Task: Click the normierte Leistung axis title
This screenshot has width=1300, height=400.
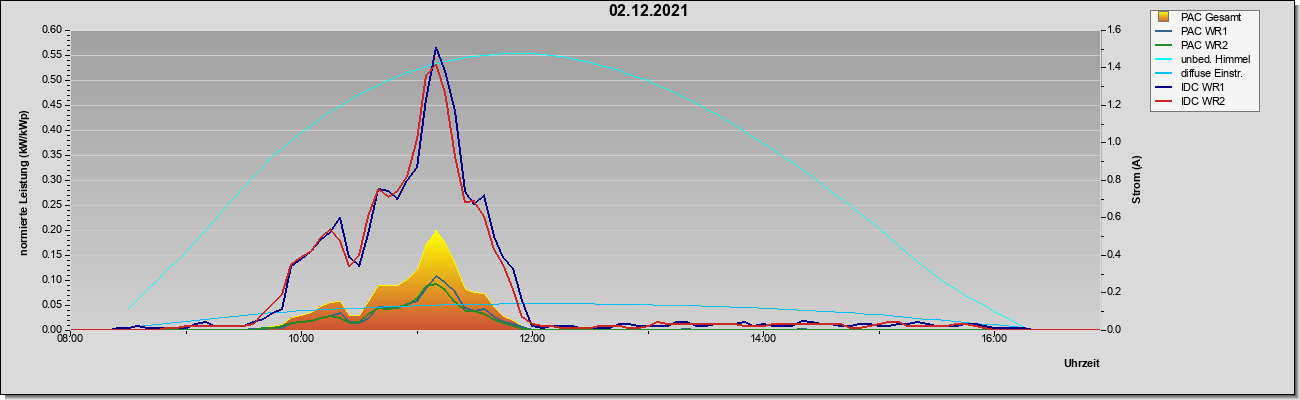Action: point(23,179)
